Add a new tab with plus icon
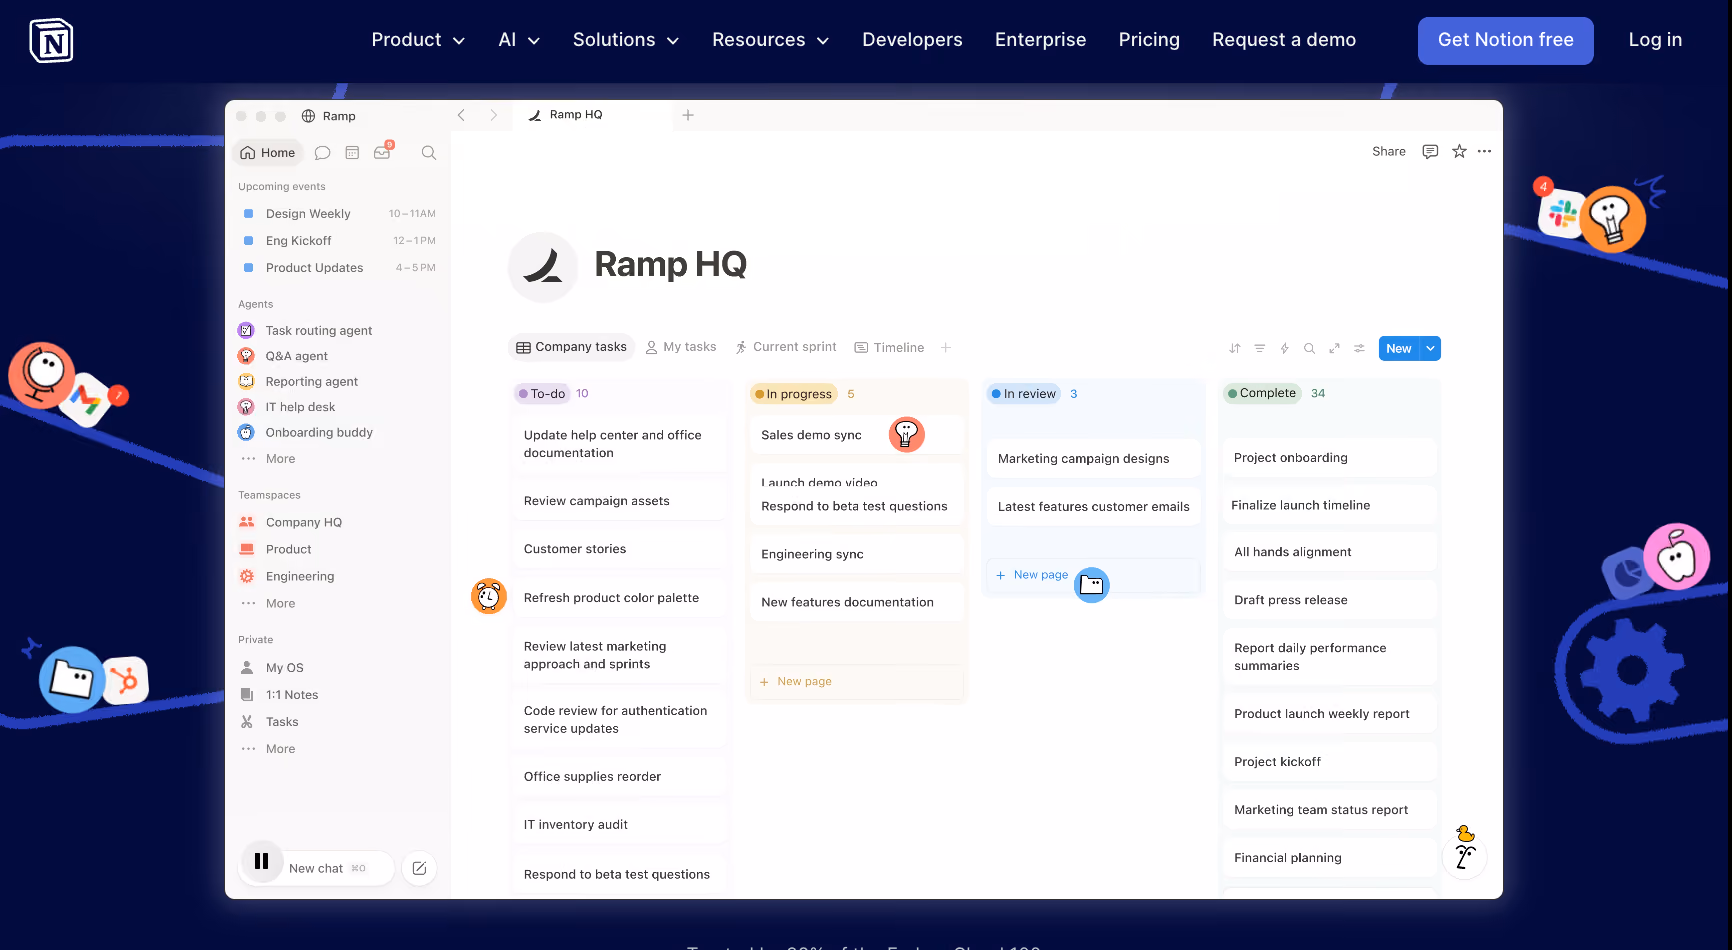The image size is (1732, 950). (x=688, y=115)
